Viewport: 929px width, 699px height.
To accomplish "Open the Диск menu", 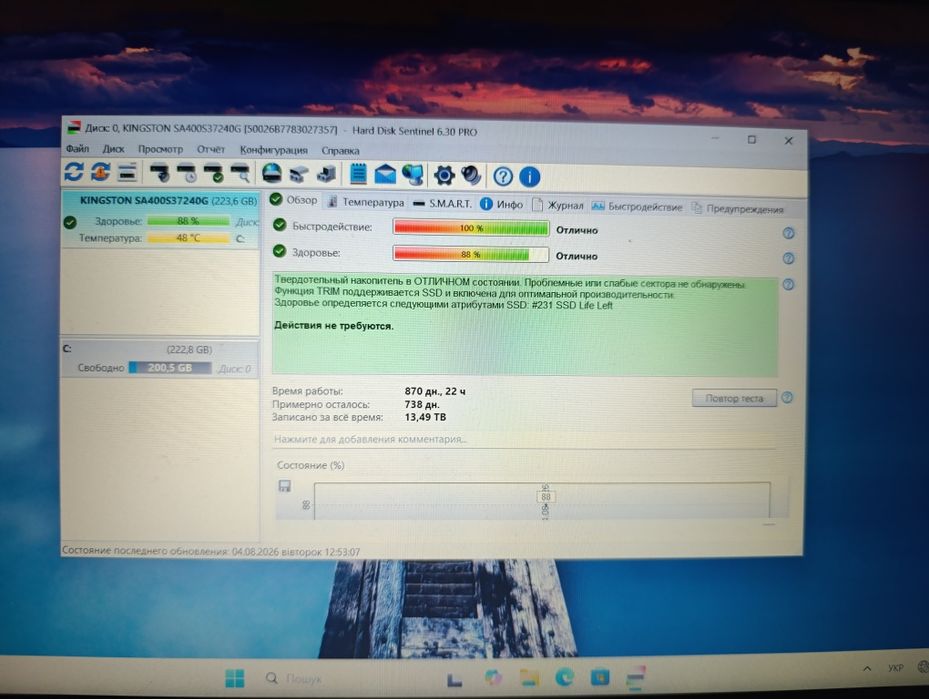I will (113, 149).
